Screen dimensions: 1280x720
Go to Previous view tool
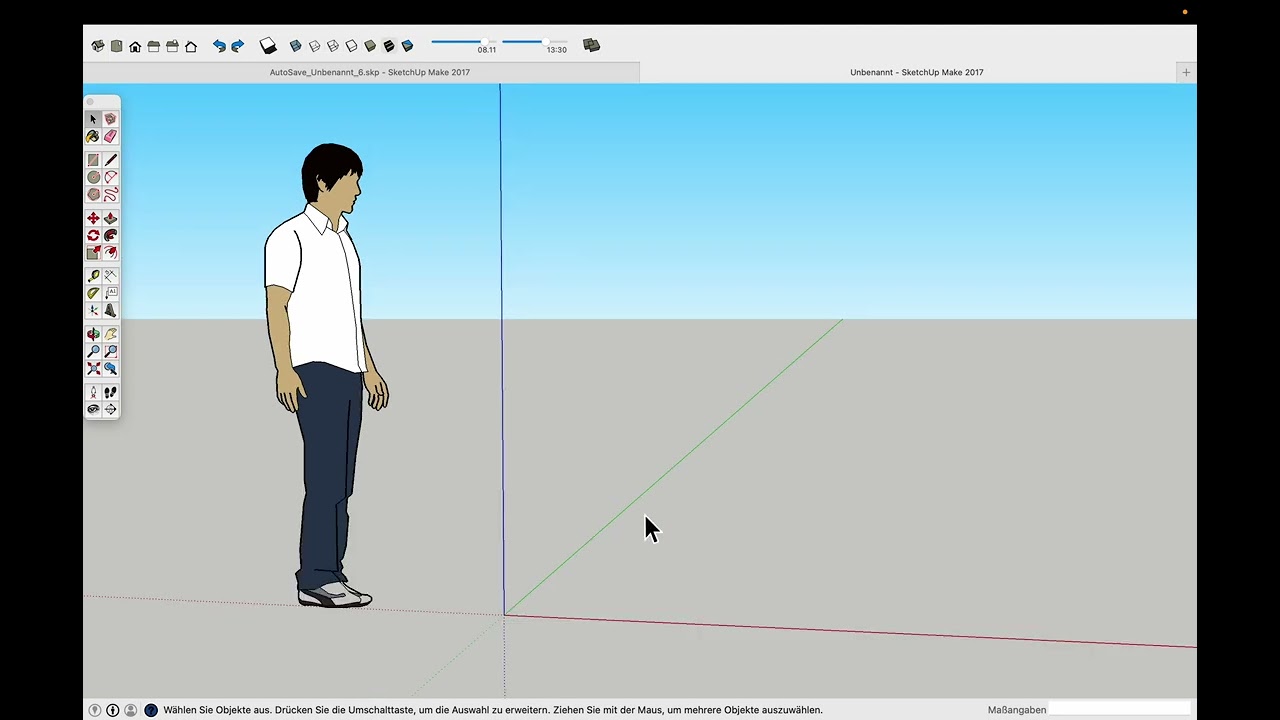coord(110,368)
